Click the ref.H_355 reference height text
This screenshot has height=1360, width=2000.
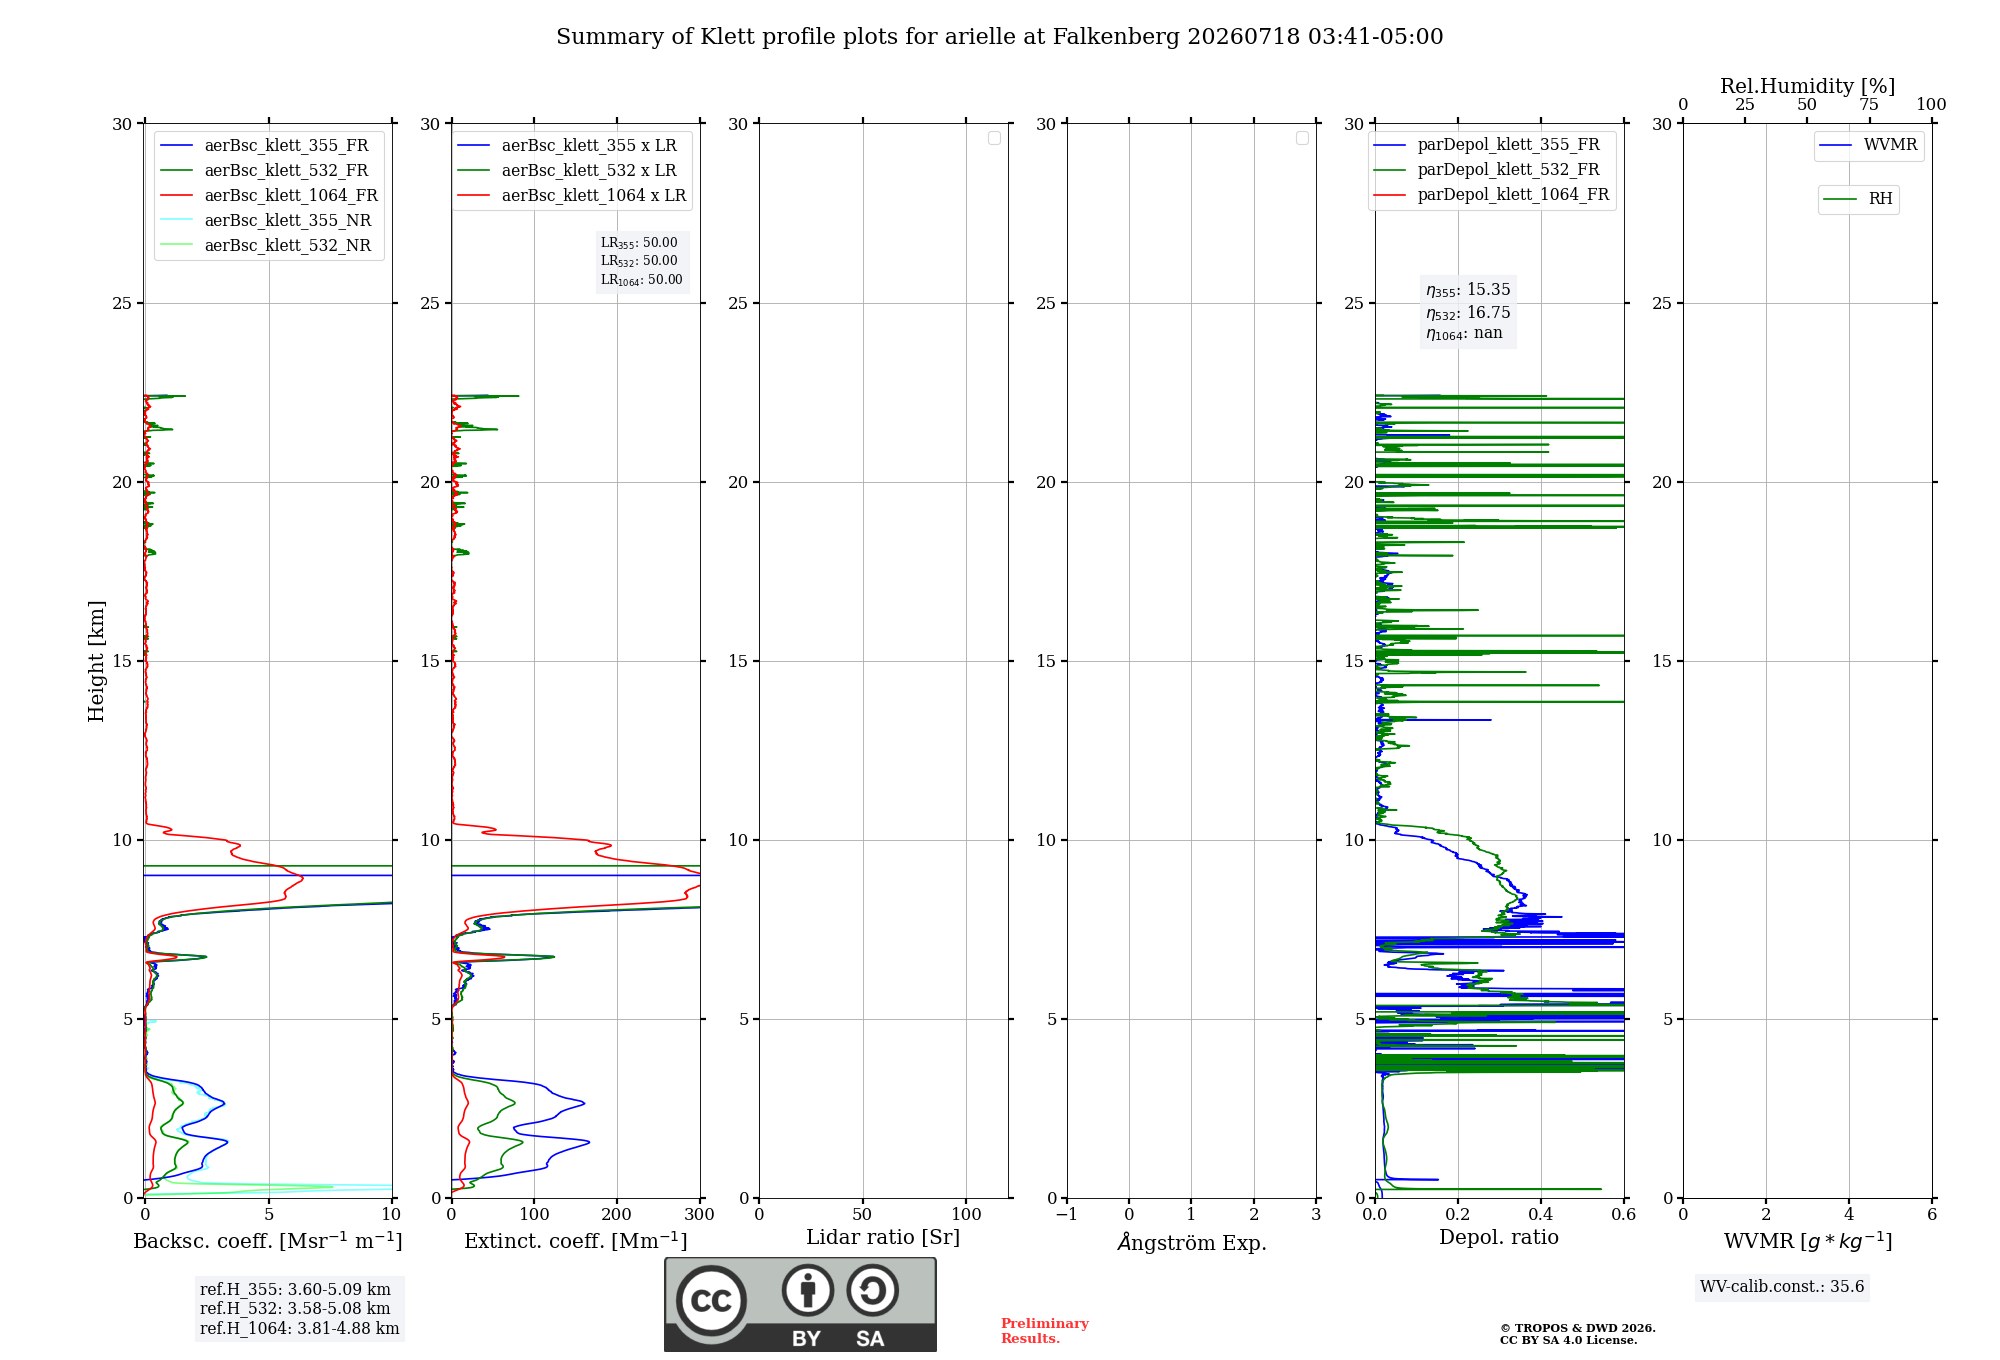(x=295, y=1289)
